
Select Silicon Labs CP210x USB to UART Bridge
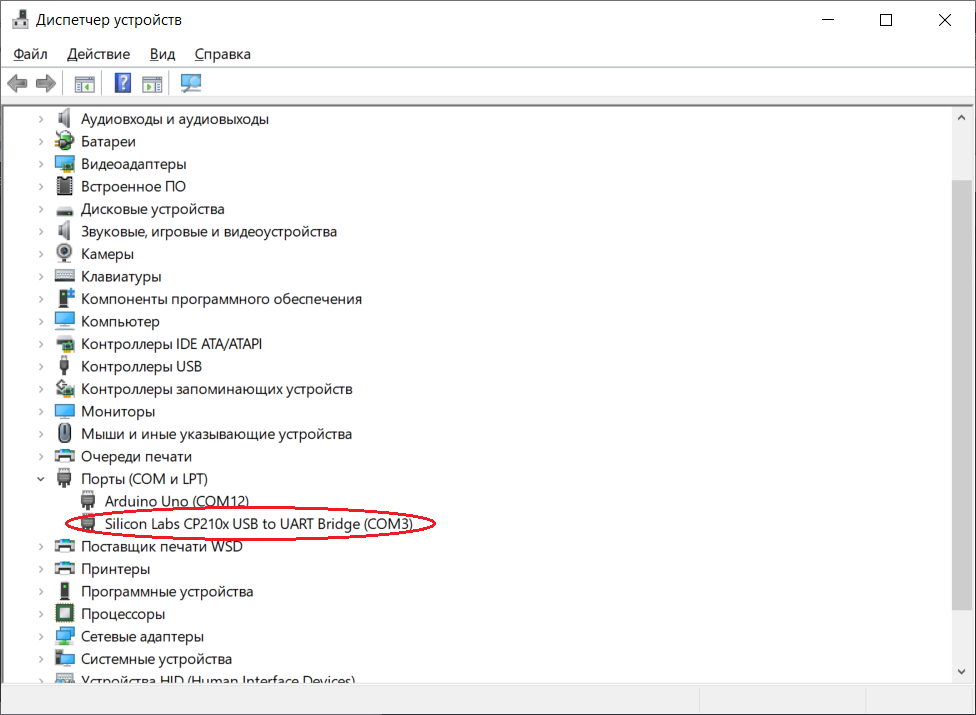[258, 524]
